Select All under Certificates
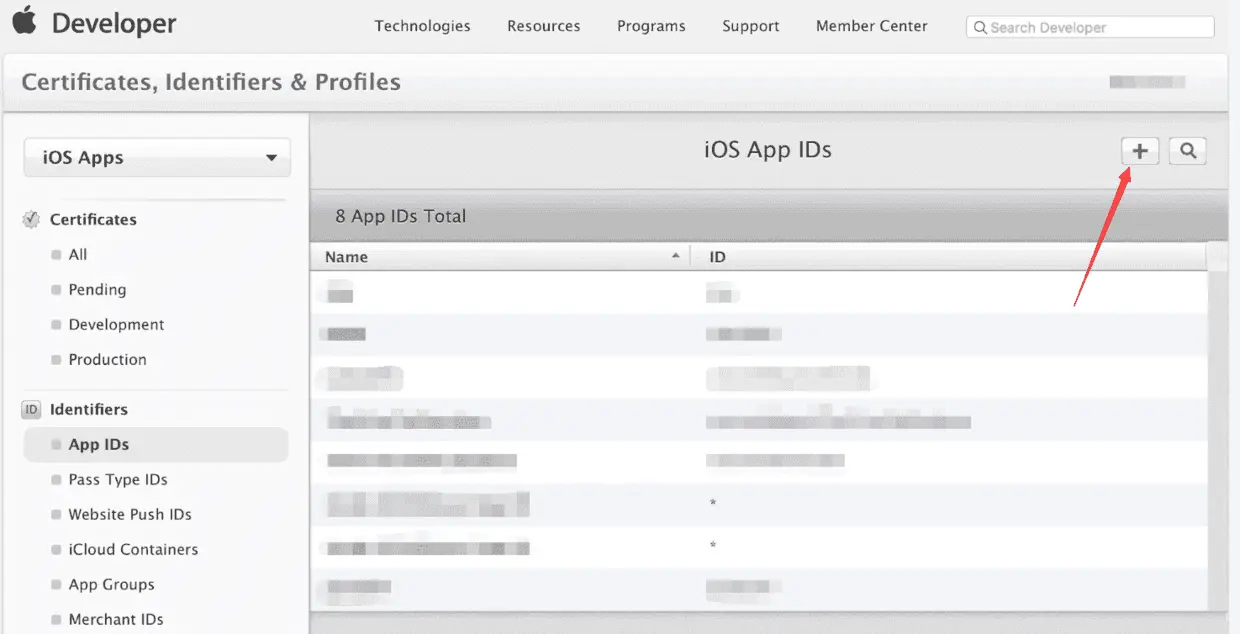 [x=78, y=255]
